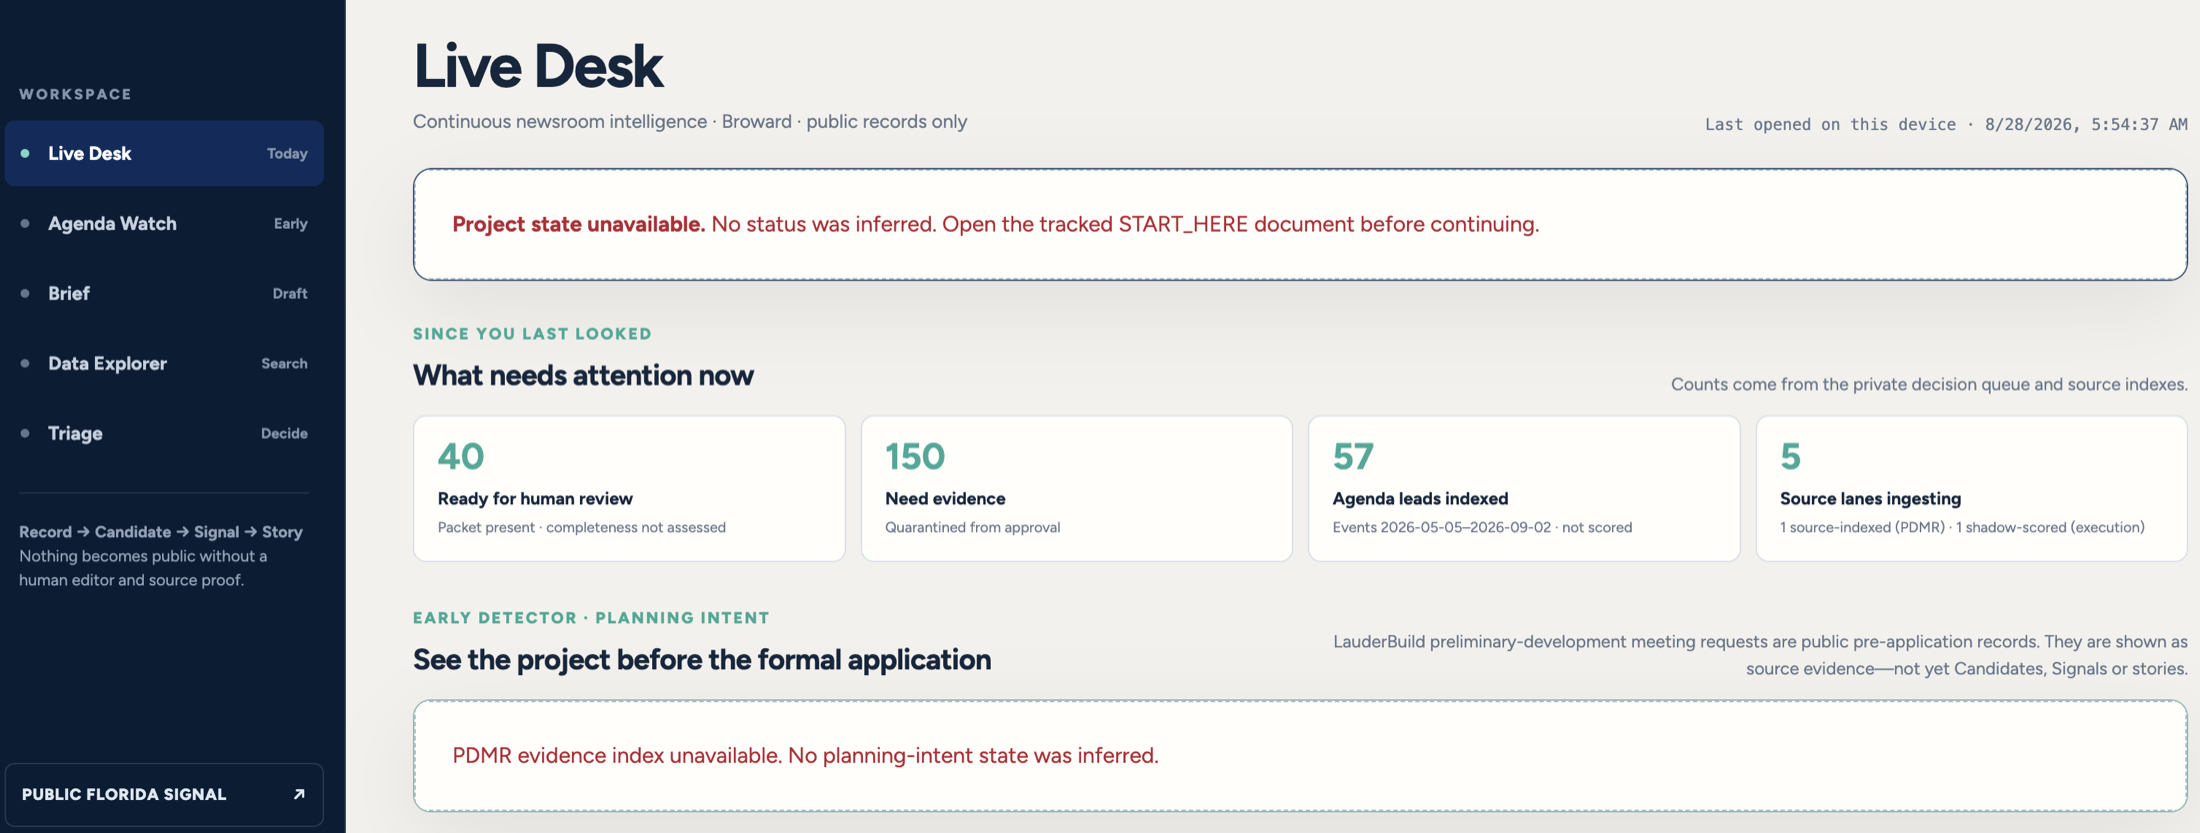This screenshot has width=2200, height=833.
Task: Open the Need evidence card
Action: (x=1077, y=488)
